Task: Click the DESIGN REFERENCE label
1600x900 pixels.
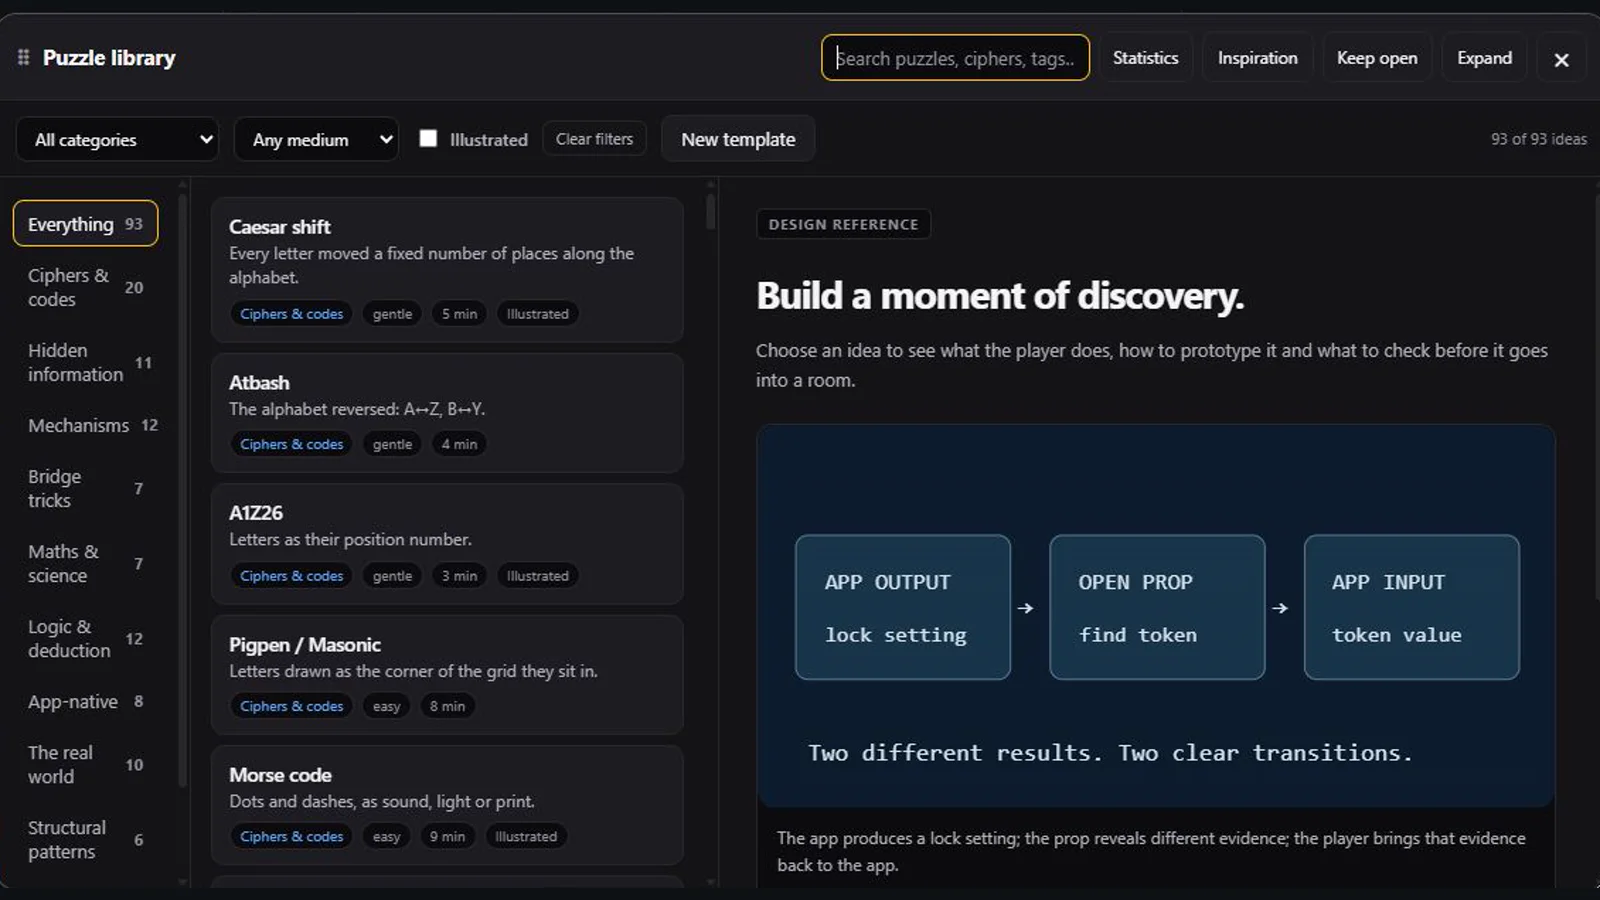Action: click(843, 224)
